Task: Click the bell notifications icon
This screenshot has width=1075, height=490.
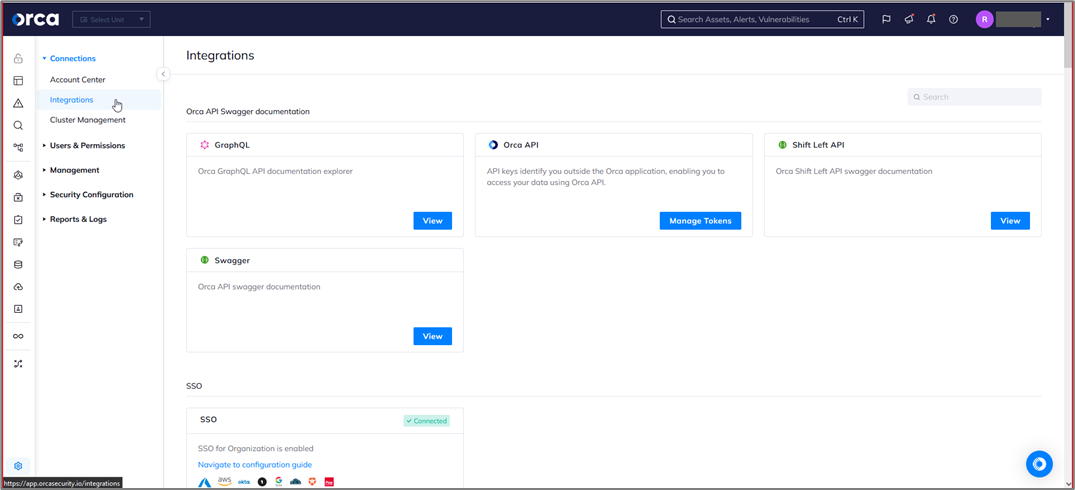Action: pos(931,19)
